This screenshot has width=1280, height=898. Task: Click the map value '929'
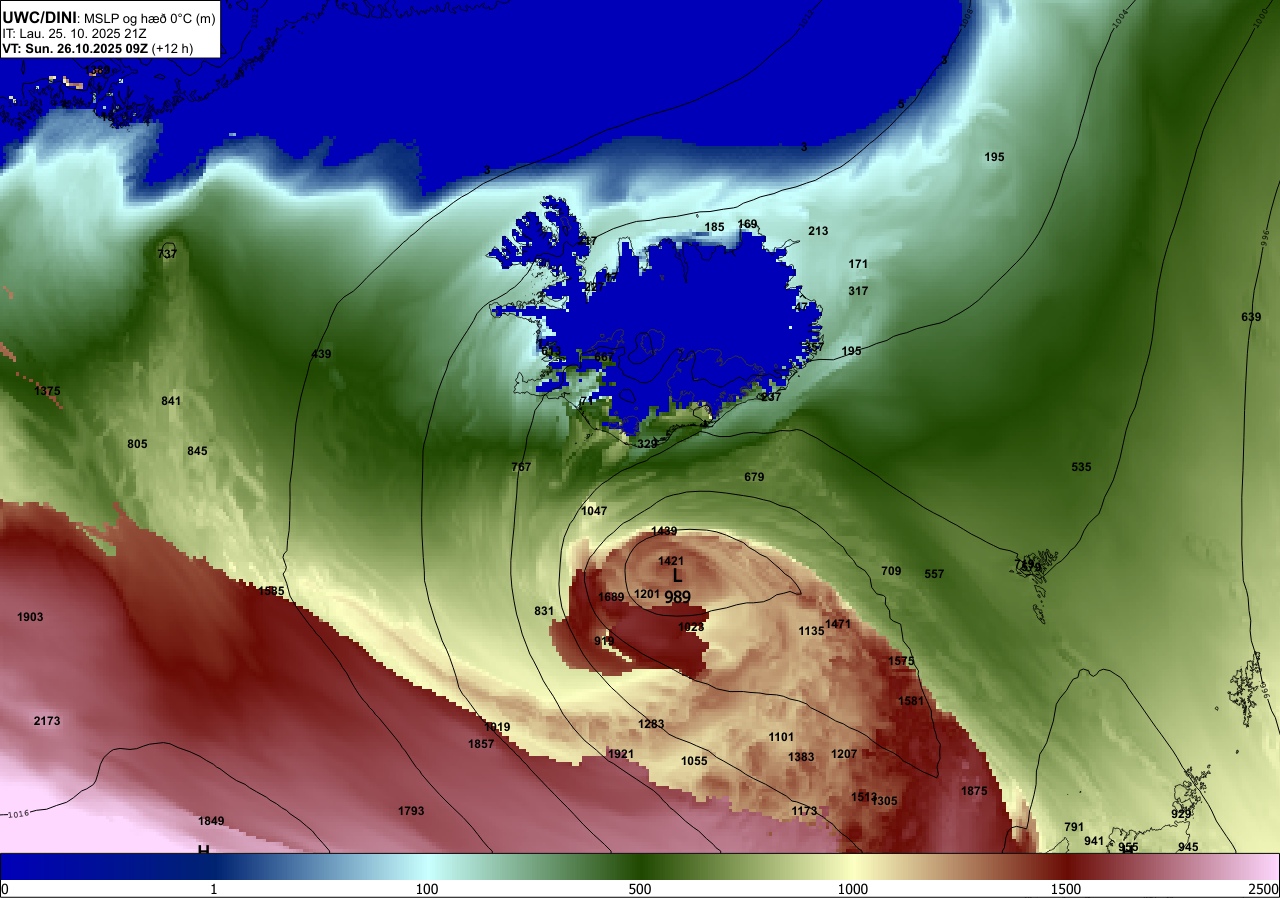click(1181, 814)
